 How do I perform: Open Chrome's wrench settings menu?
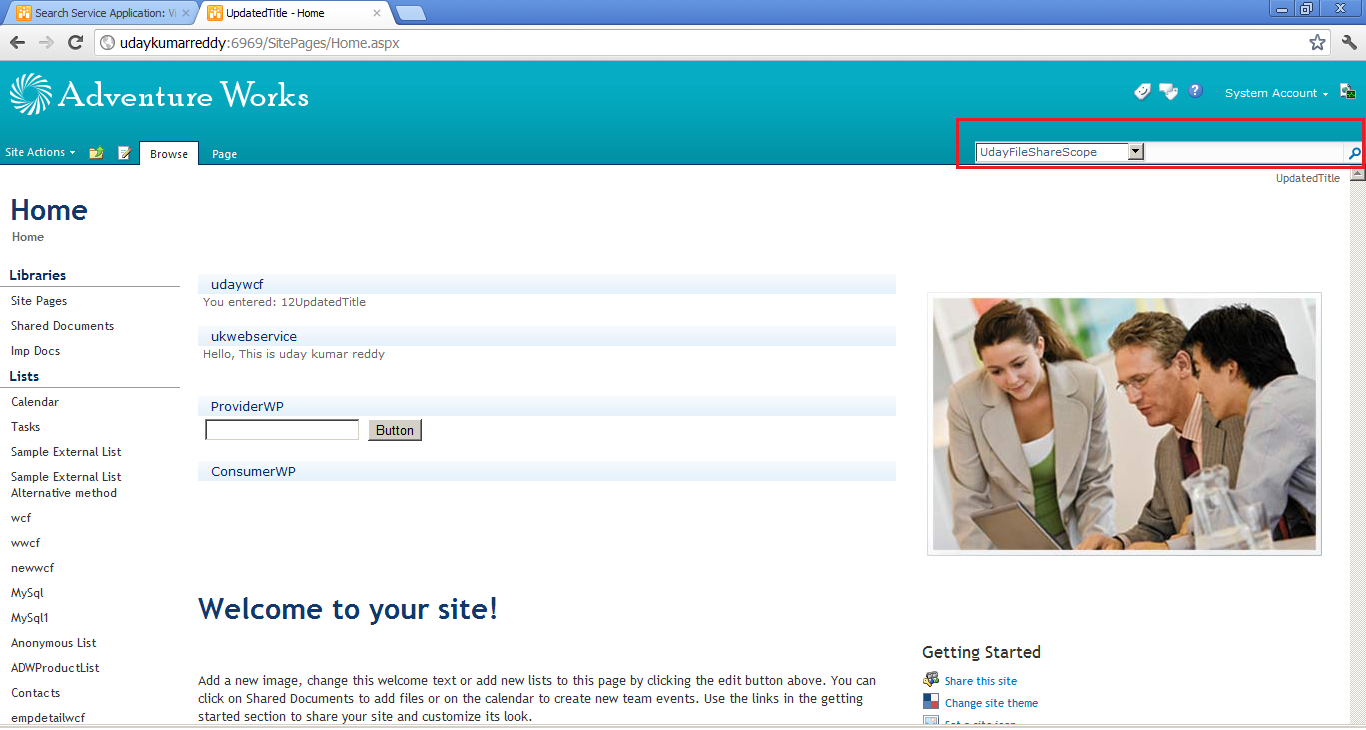point(1349,42)
